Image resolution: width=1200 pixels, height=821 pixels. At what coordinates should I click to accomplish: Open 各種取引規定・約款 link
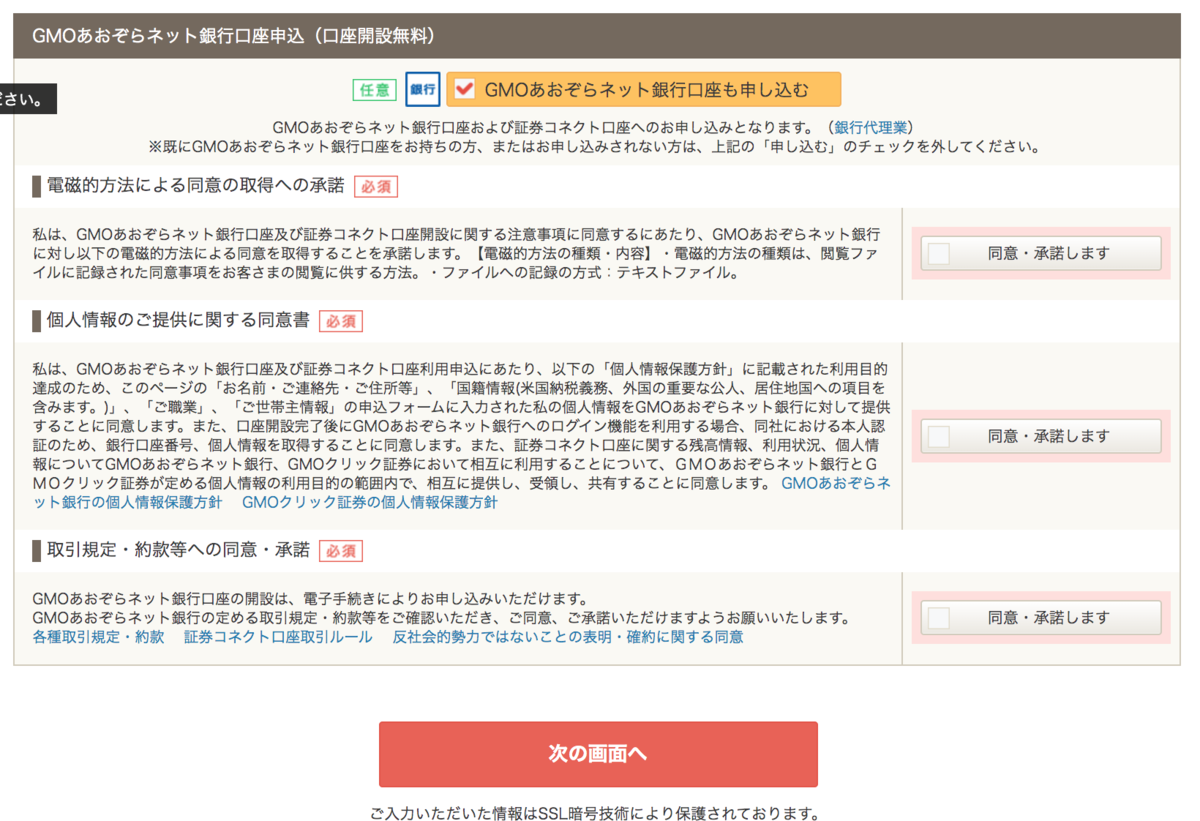[x=98, y=637]
